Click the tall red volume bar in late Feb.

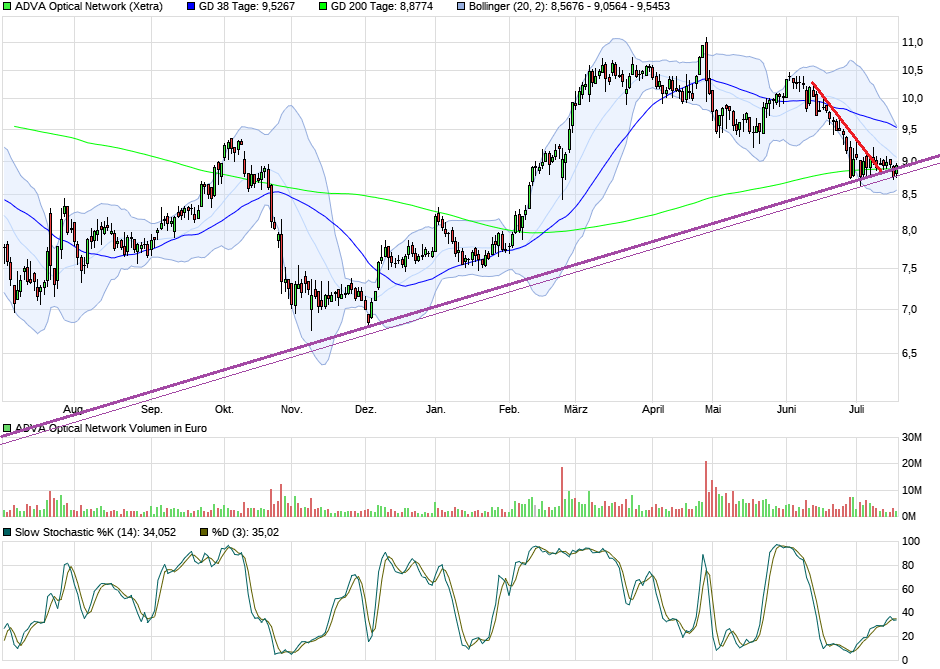pyautogui.click(x=562, y=492)
